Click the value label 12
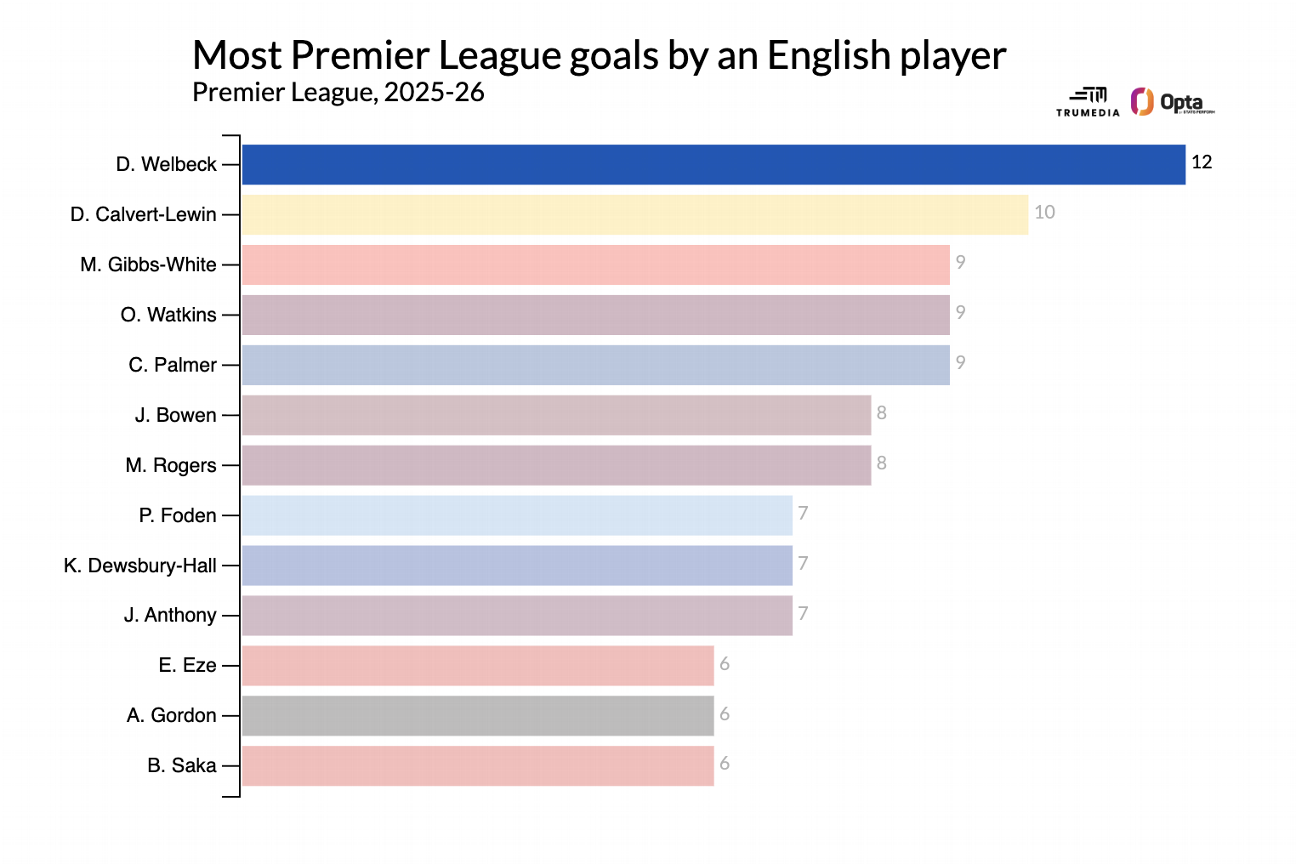Screen dimensions: 1296x864 [1201, 163]
